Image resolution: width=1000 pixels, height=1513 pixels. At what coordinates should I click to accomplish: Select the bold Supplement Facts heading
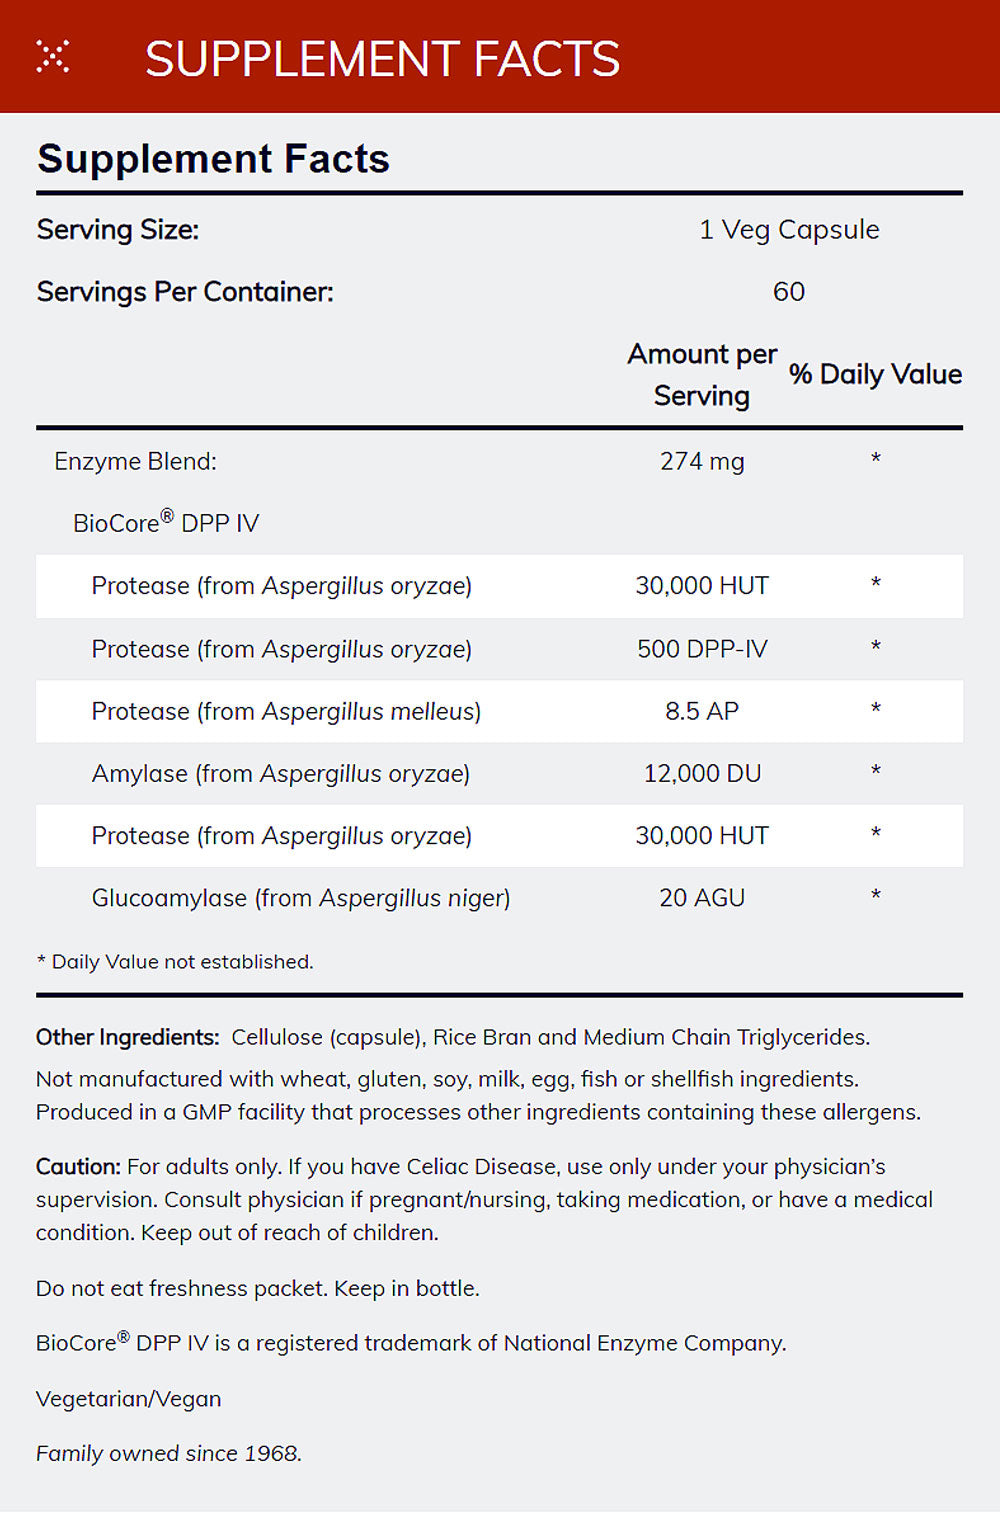[213, 159]
